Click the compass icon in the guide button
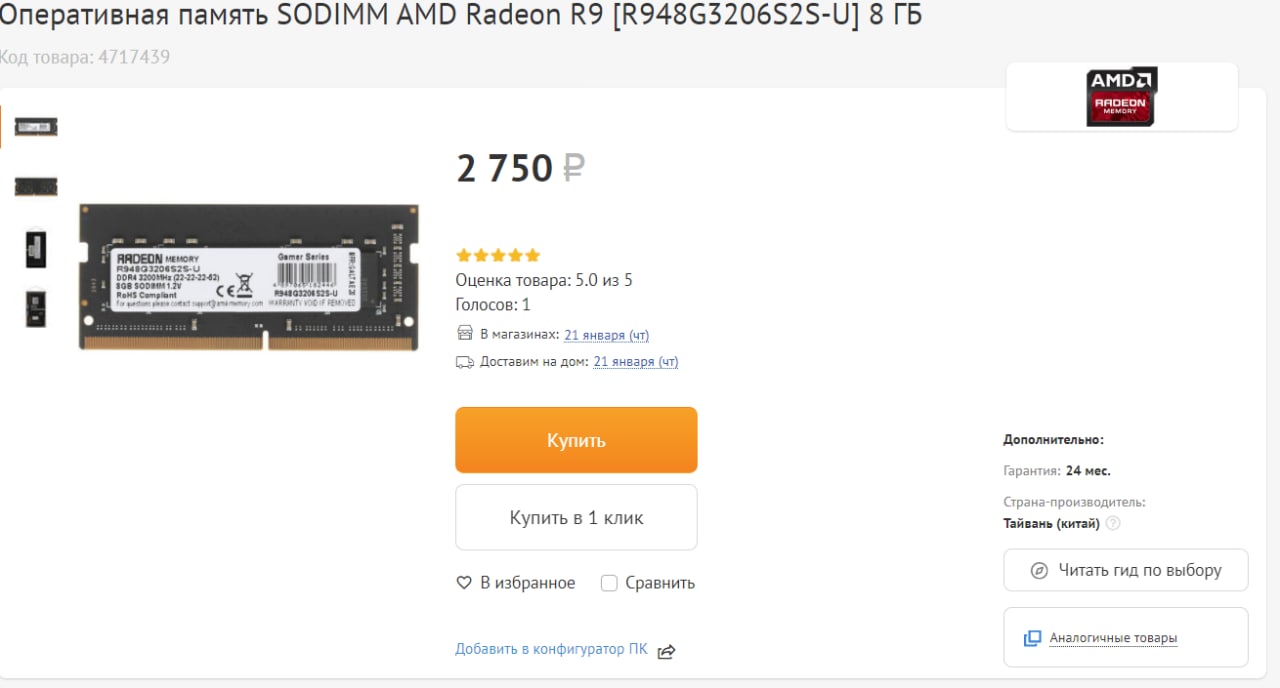The width and height of the screenshot is (1280, 688). (1039, 571)
